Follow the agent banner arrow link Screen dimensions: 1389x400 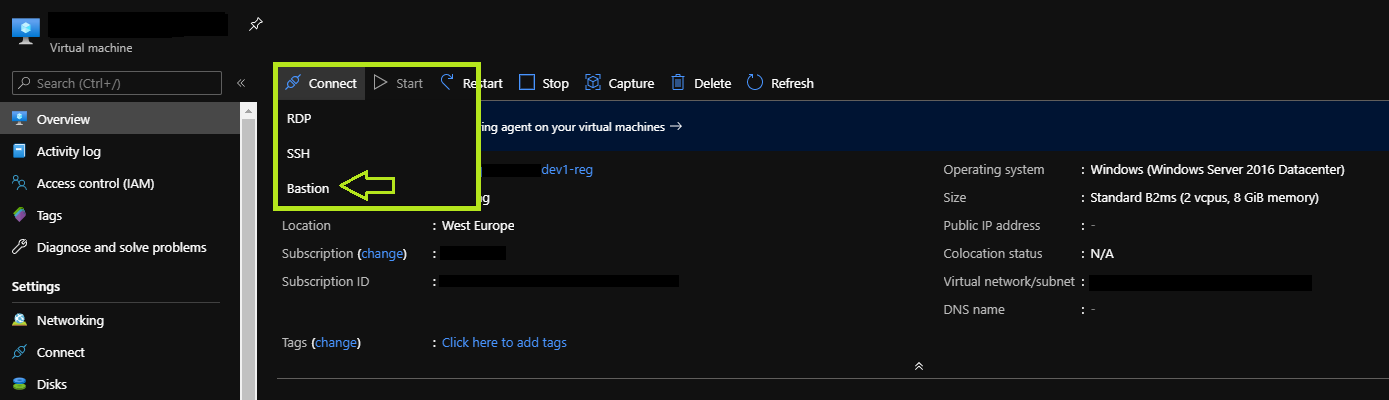tap(676, 127)
